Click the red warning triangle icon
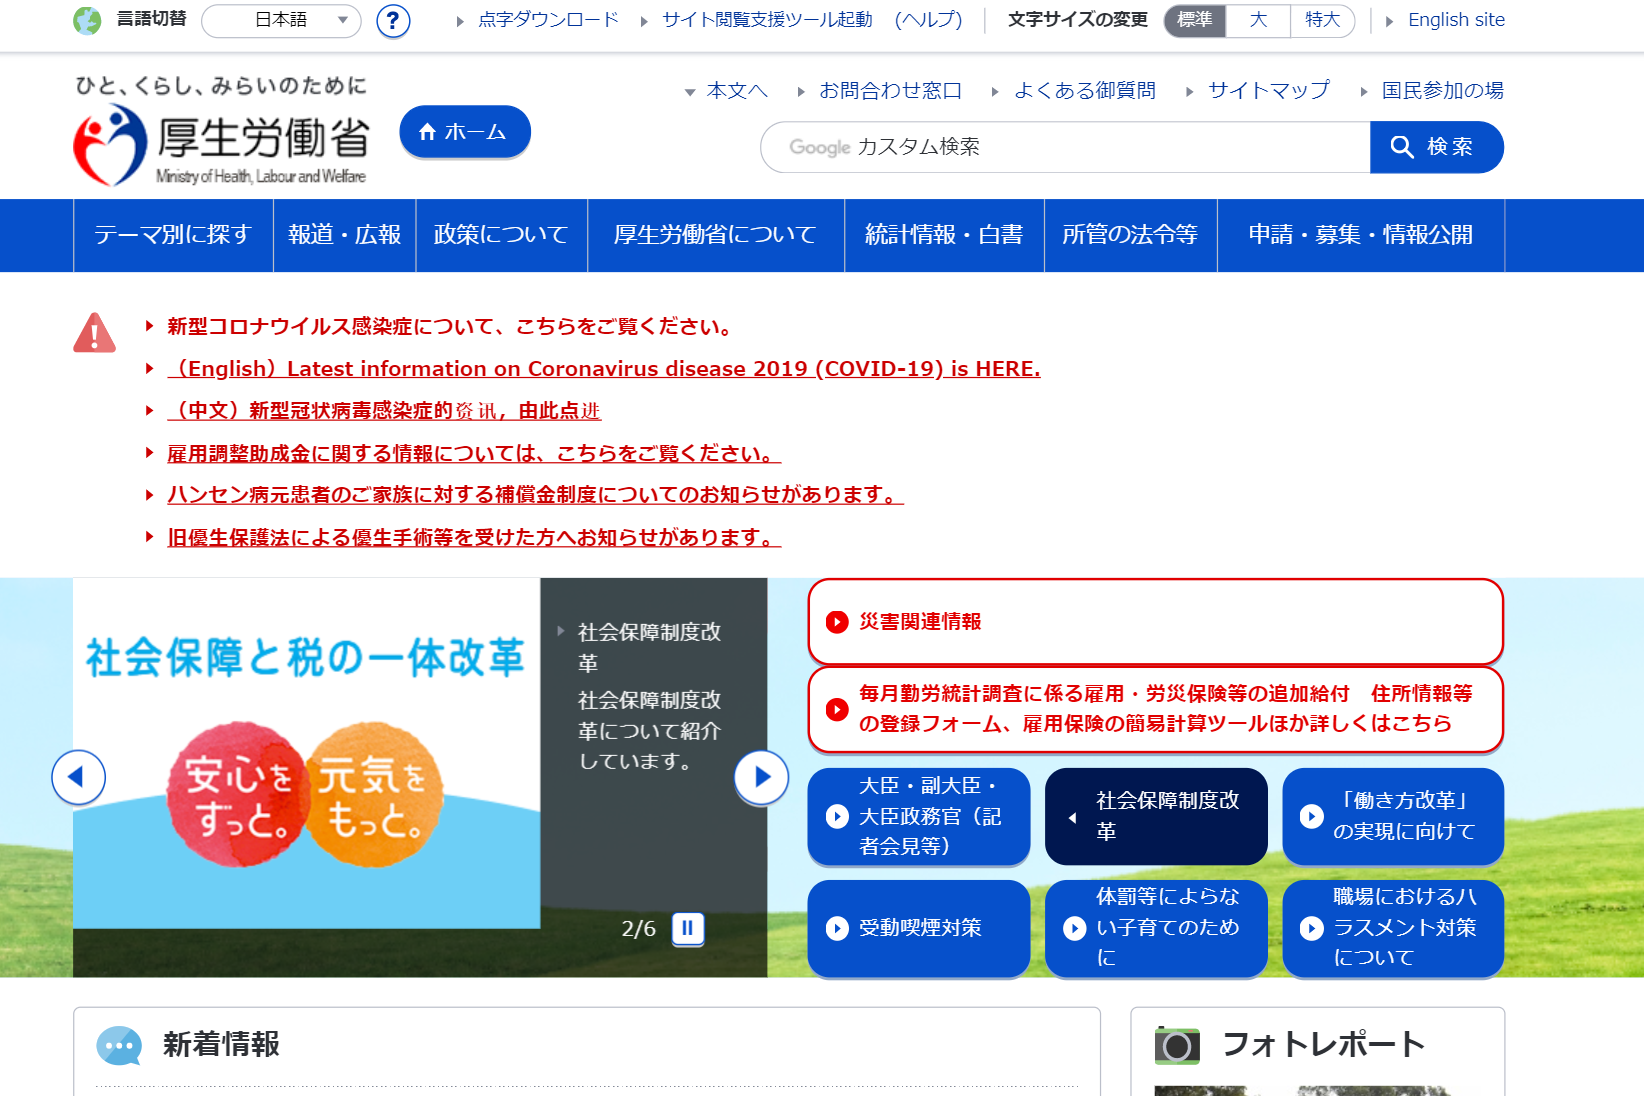Viewport: 1644px width, 1096px height. 93,333
